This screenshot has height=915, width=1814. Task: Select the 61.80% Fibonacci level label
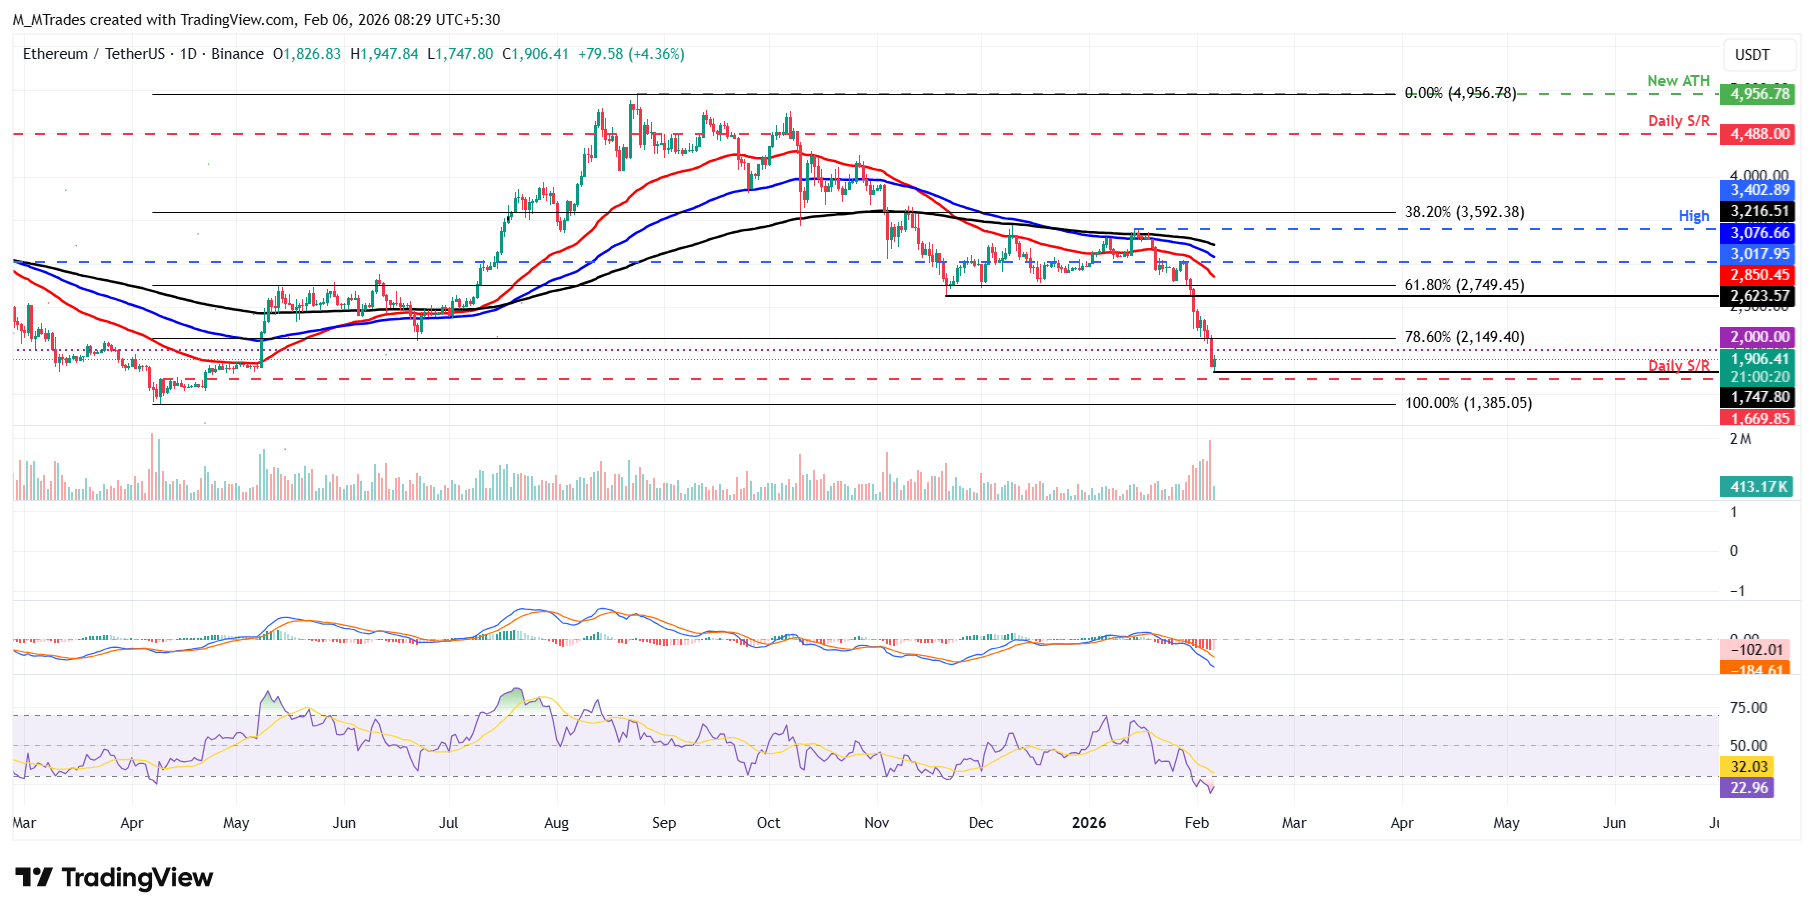pos(1464,285)
